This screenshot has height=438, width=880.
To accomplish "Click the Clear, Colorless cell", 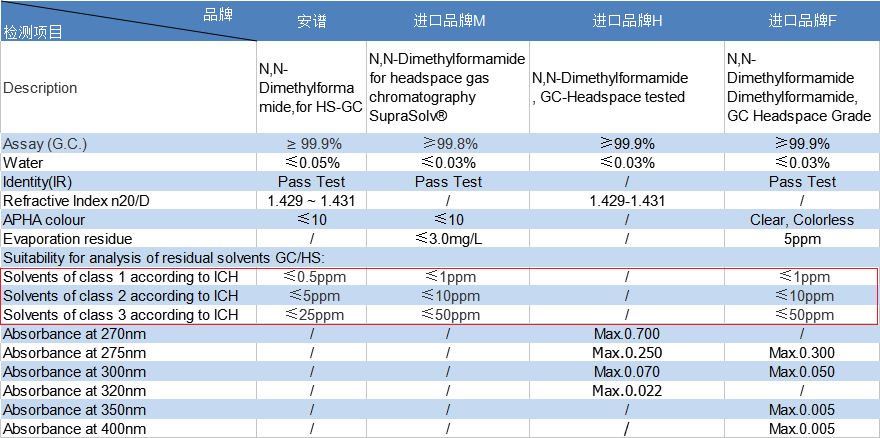I will point(802,219).
